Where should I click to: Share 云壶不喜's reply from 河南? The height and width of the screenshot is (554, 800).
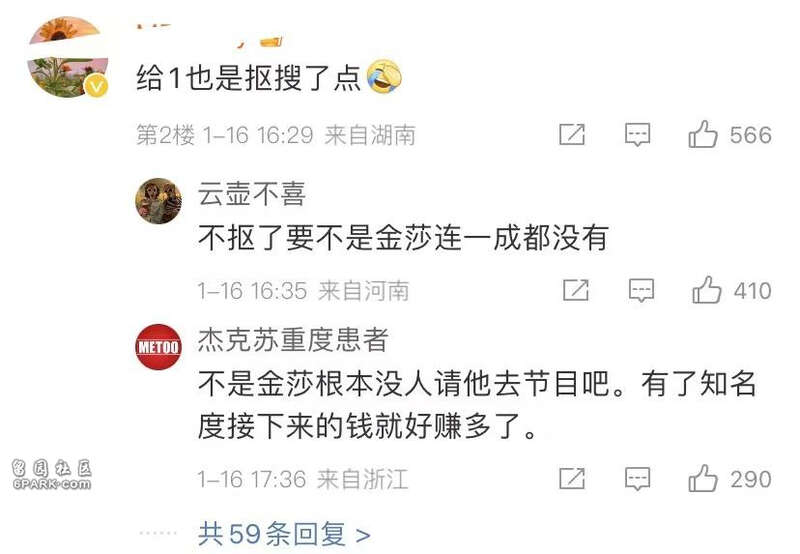576,291
